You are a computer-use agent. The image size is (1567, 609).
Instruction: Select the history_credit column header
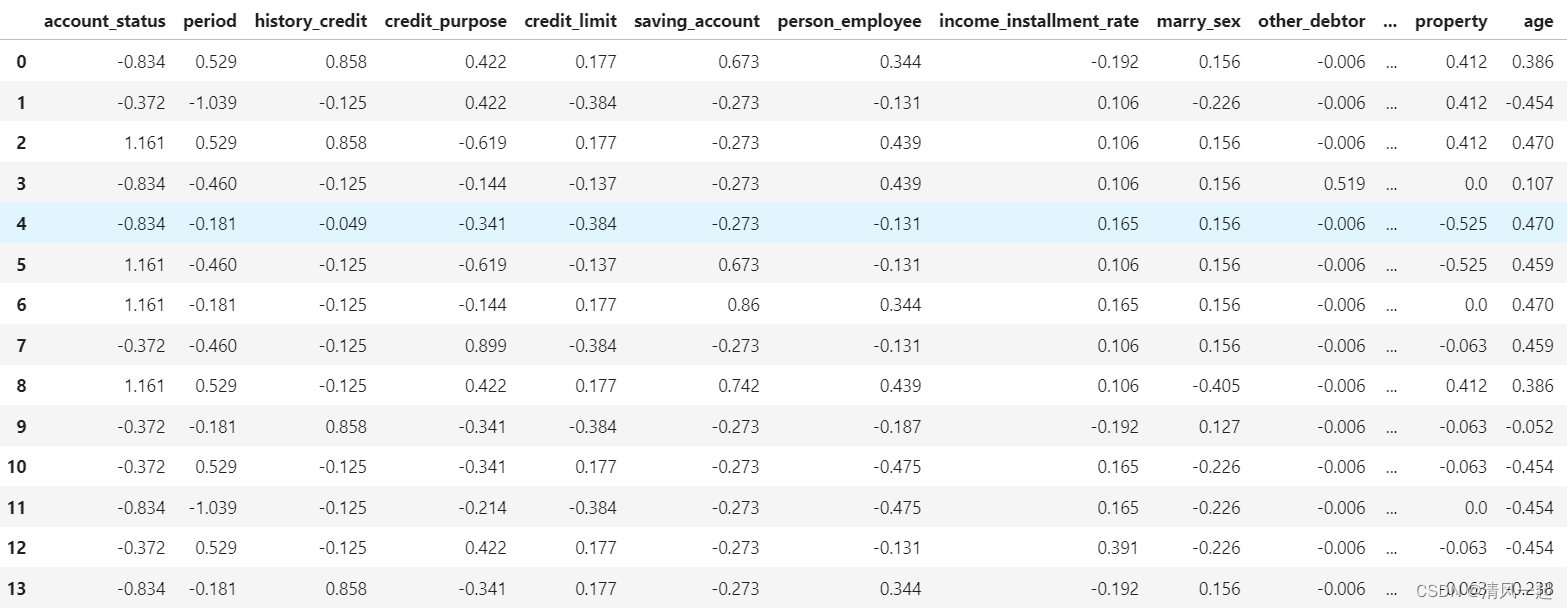[311, 21]
